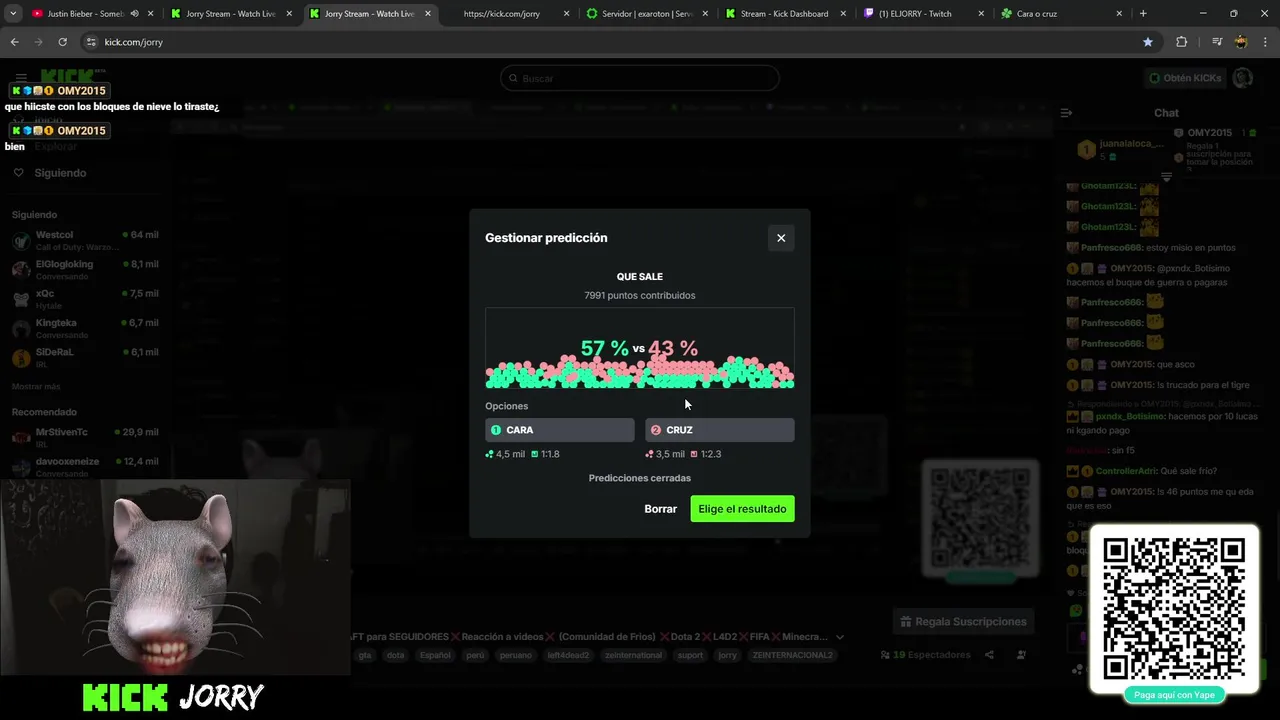Open media controls icon in toolbar

pos(1217,42)
